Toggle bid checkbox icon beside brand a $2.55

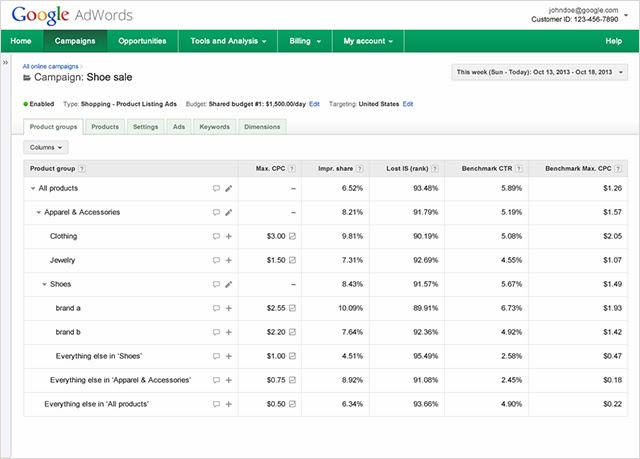click(292, 308)
